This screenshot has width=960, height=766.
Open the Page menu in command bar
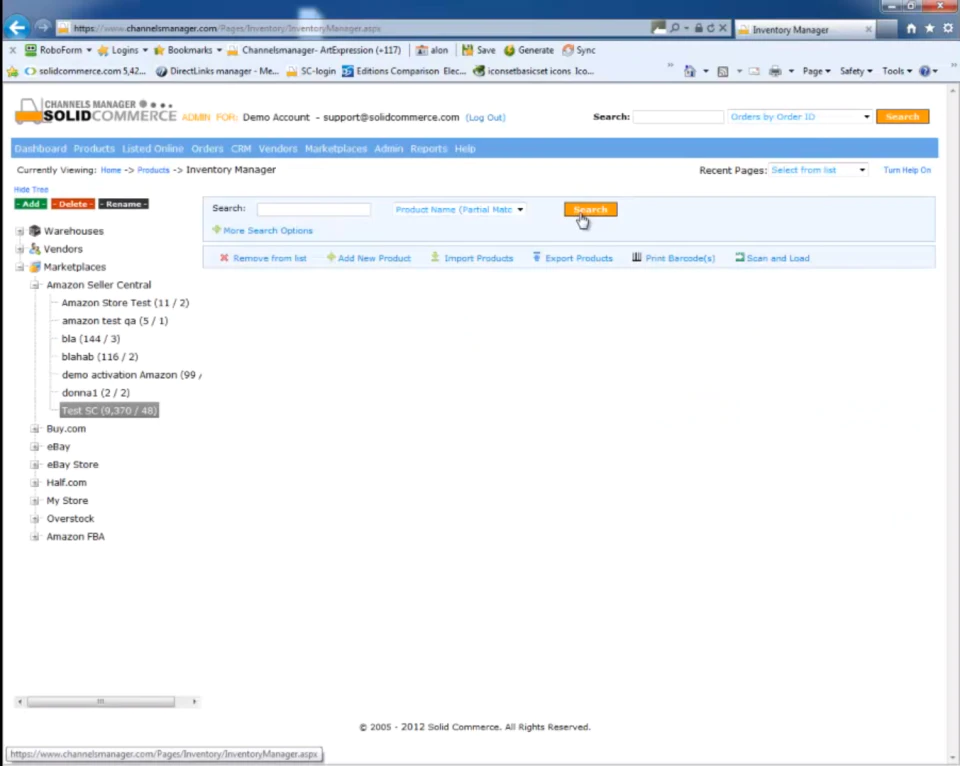pos(816,71)
